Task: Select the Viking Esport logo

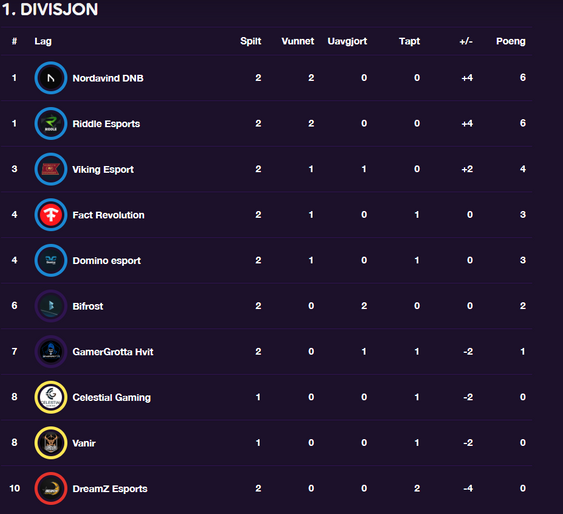Action: click(51, 169)
